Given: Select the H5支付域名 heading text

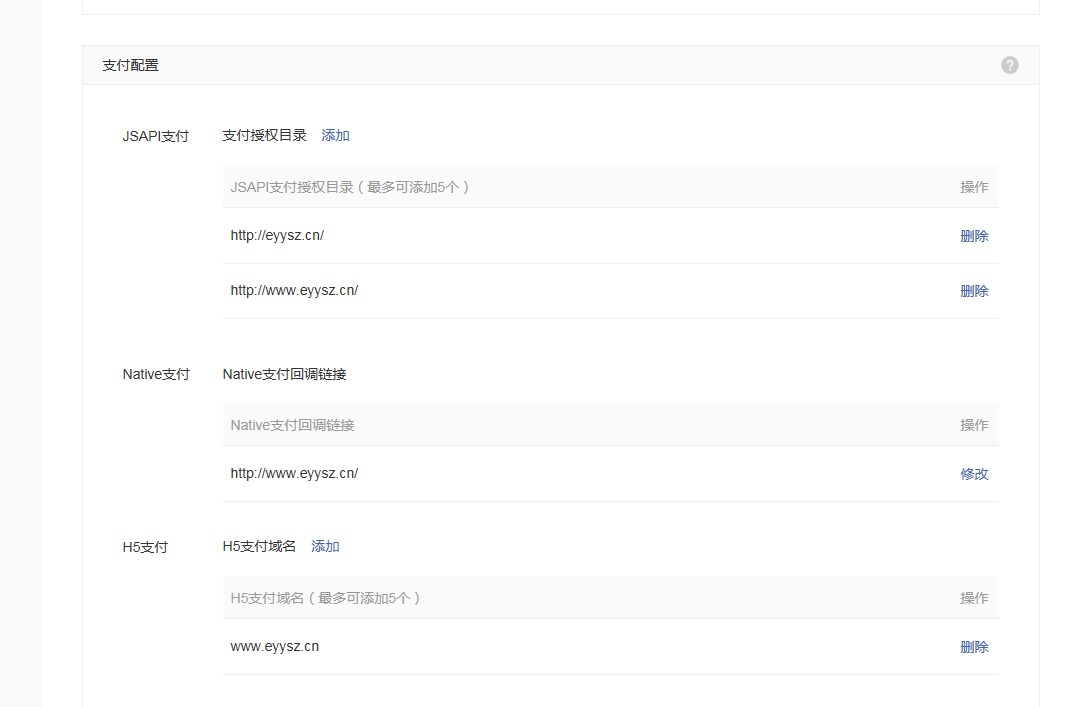Looking at the screenshot, I should pos(261,546).
